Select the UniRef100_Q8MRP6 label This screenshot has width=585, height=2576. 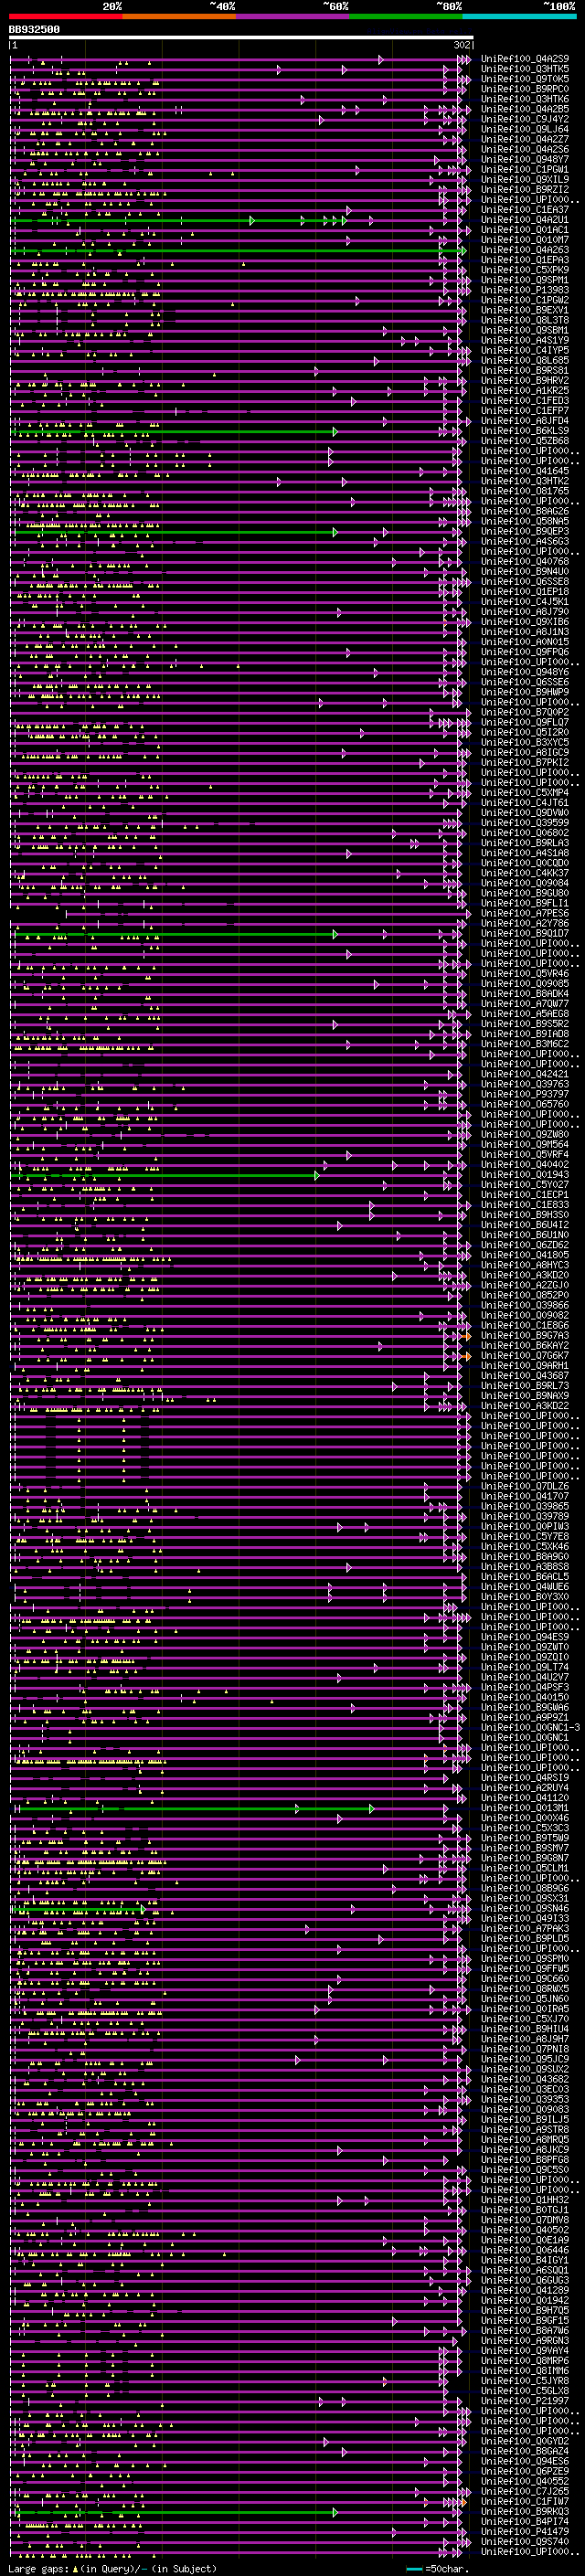tap(525, 2360)
